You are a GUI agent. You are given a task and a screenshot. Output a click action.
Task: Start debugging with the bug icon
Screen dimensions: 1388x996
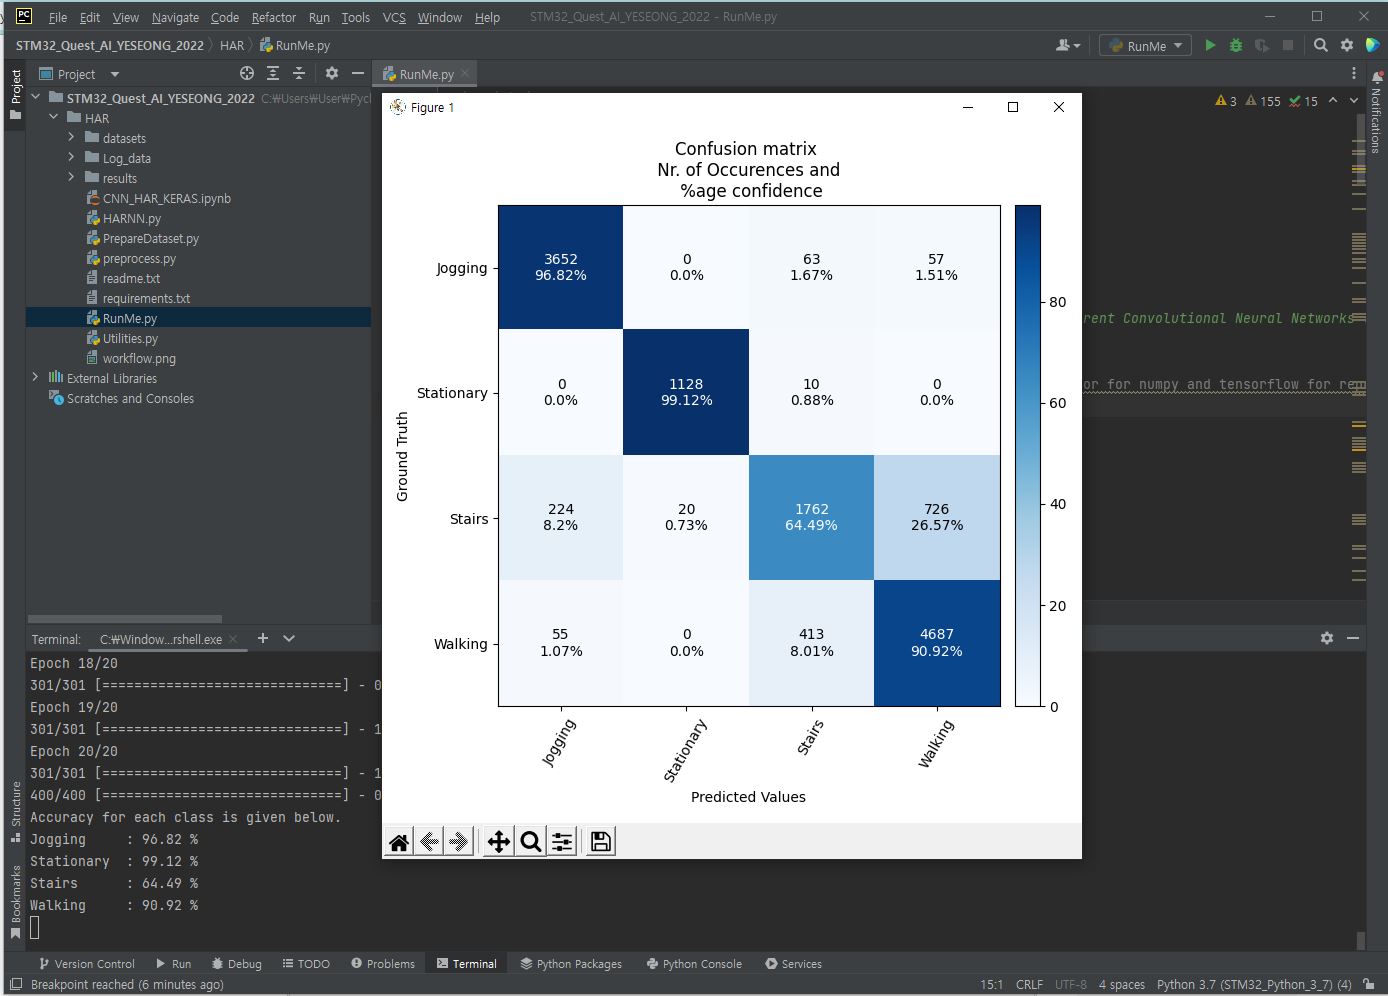tap(1236, 45)
